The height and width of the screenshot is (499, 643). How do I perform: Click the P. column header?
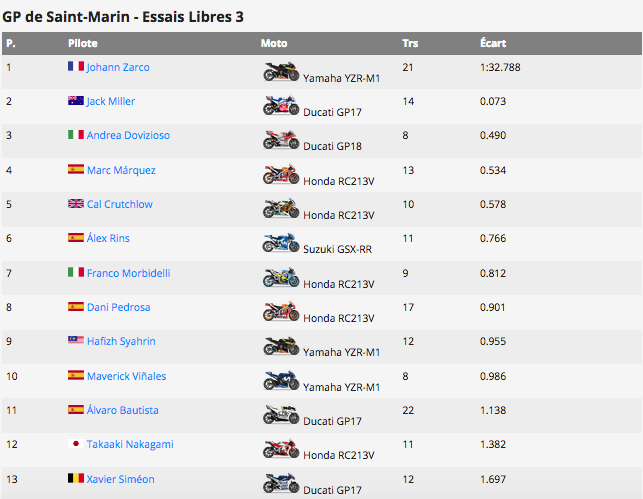coord(11,43)
